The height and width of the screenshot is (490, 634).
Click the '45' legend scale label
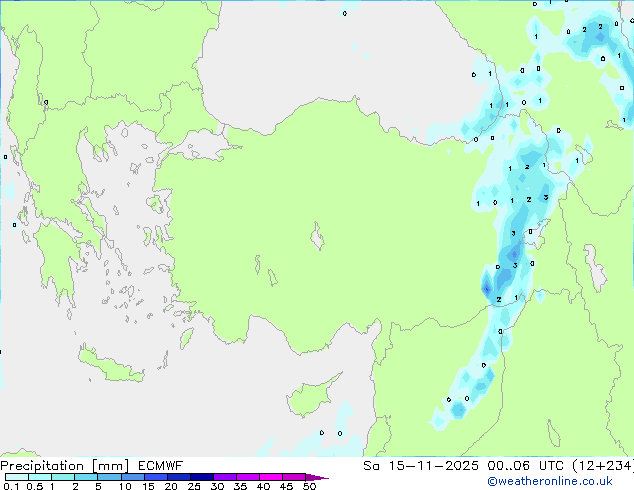pyautogui.click(x=286, y=486)
